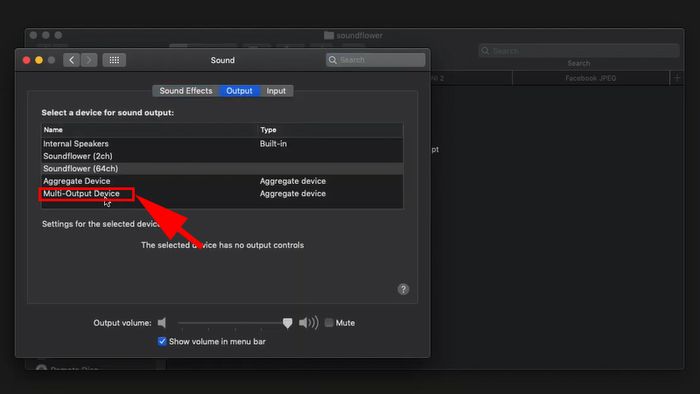Click the plus button in Finder window
This screenshot has width=700, height=394.
[677, 78]
